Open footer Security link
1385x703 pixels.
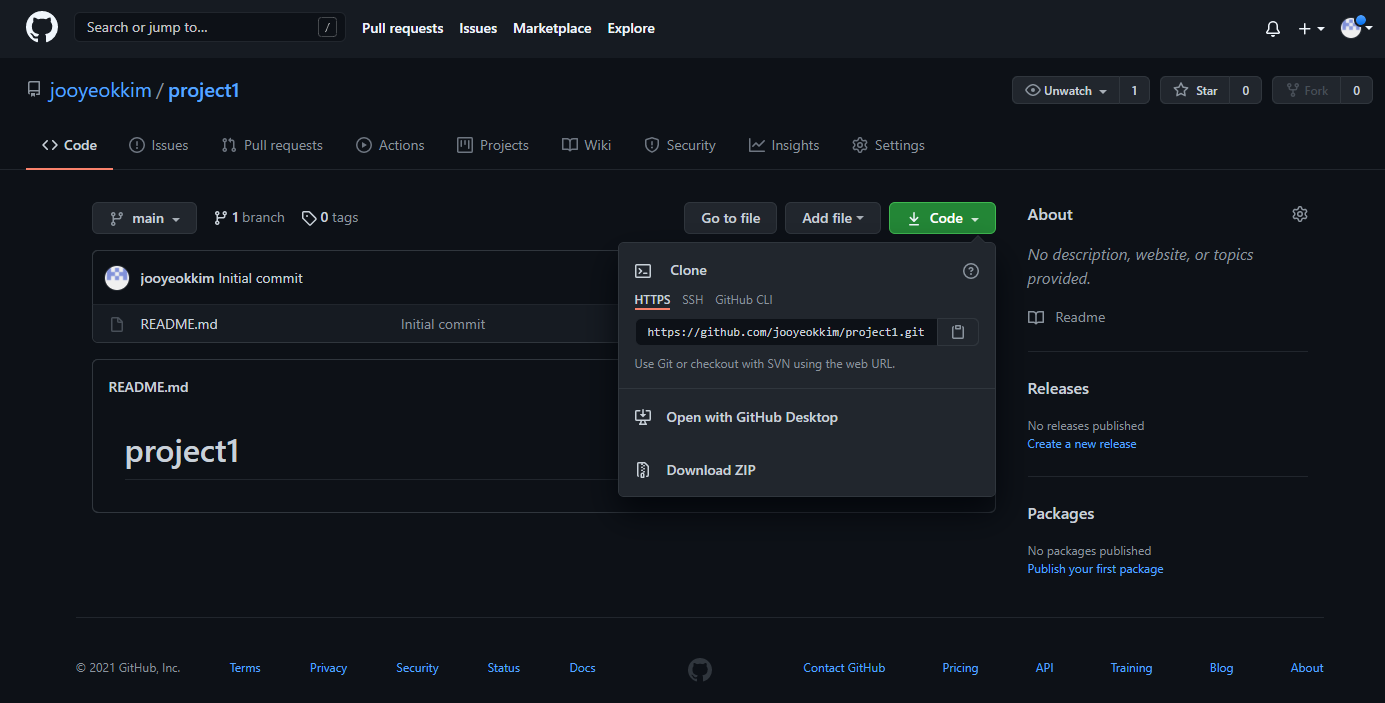point(417,668)
